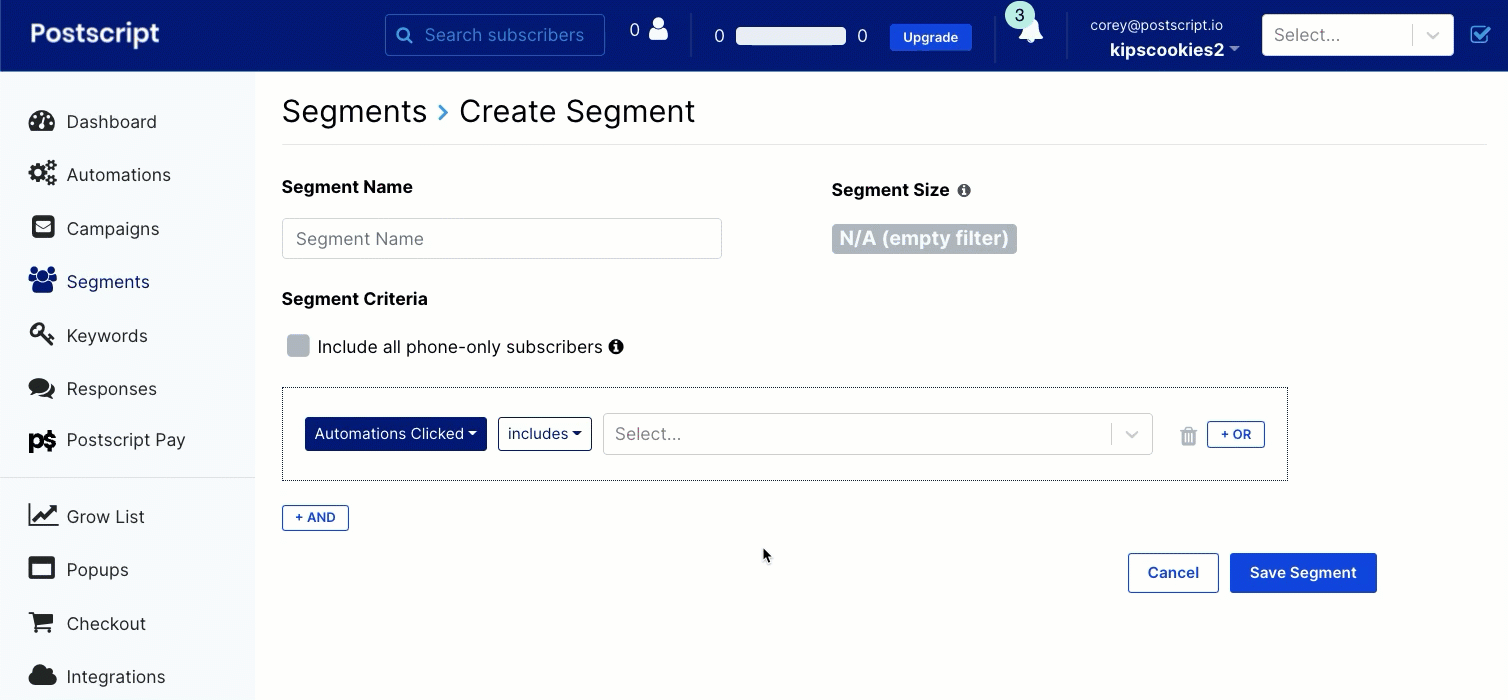Click the Grow List chart icon

[x=43, y=515]
